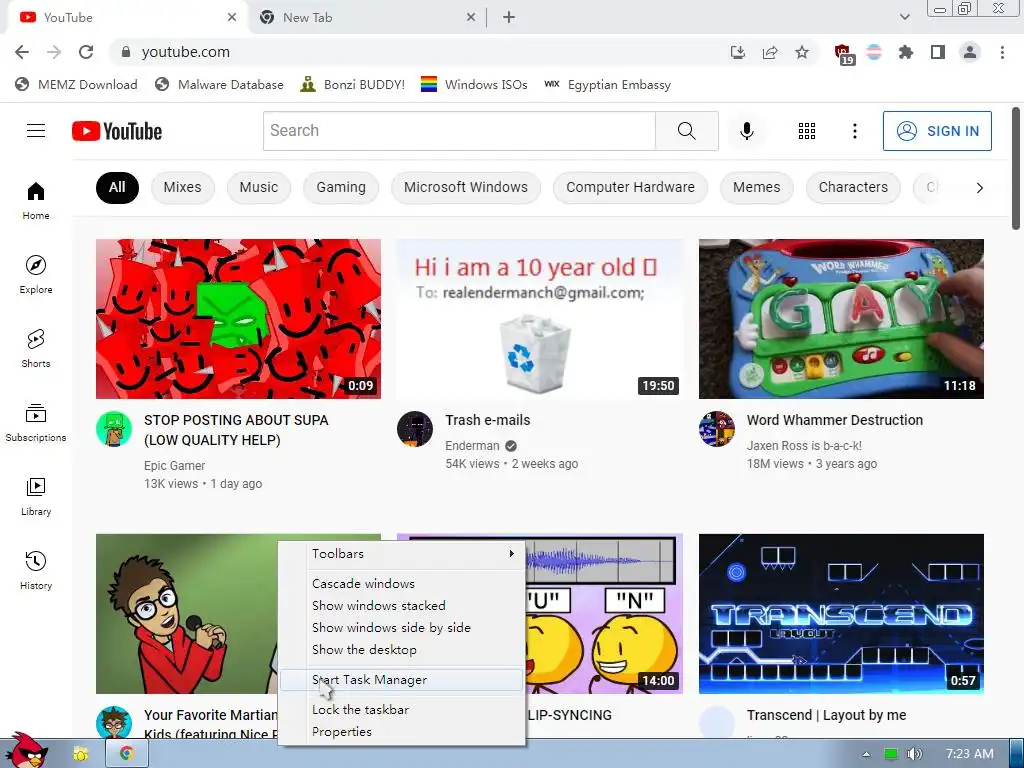This screenshot has width=1024, height=768.
Task: Show more filter chips arrow
Action: [979, 188]
